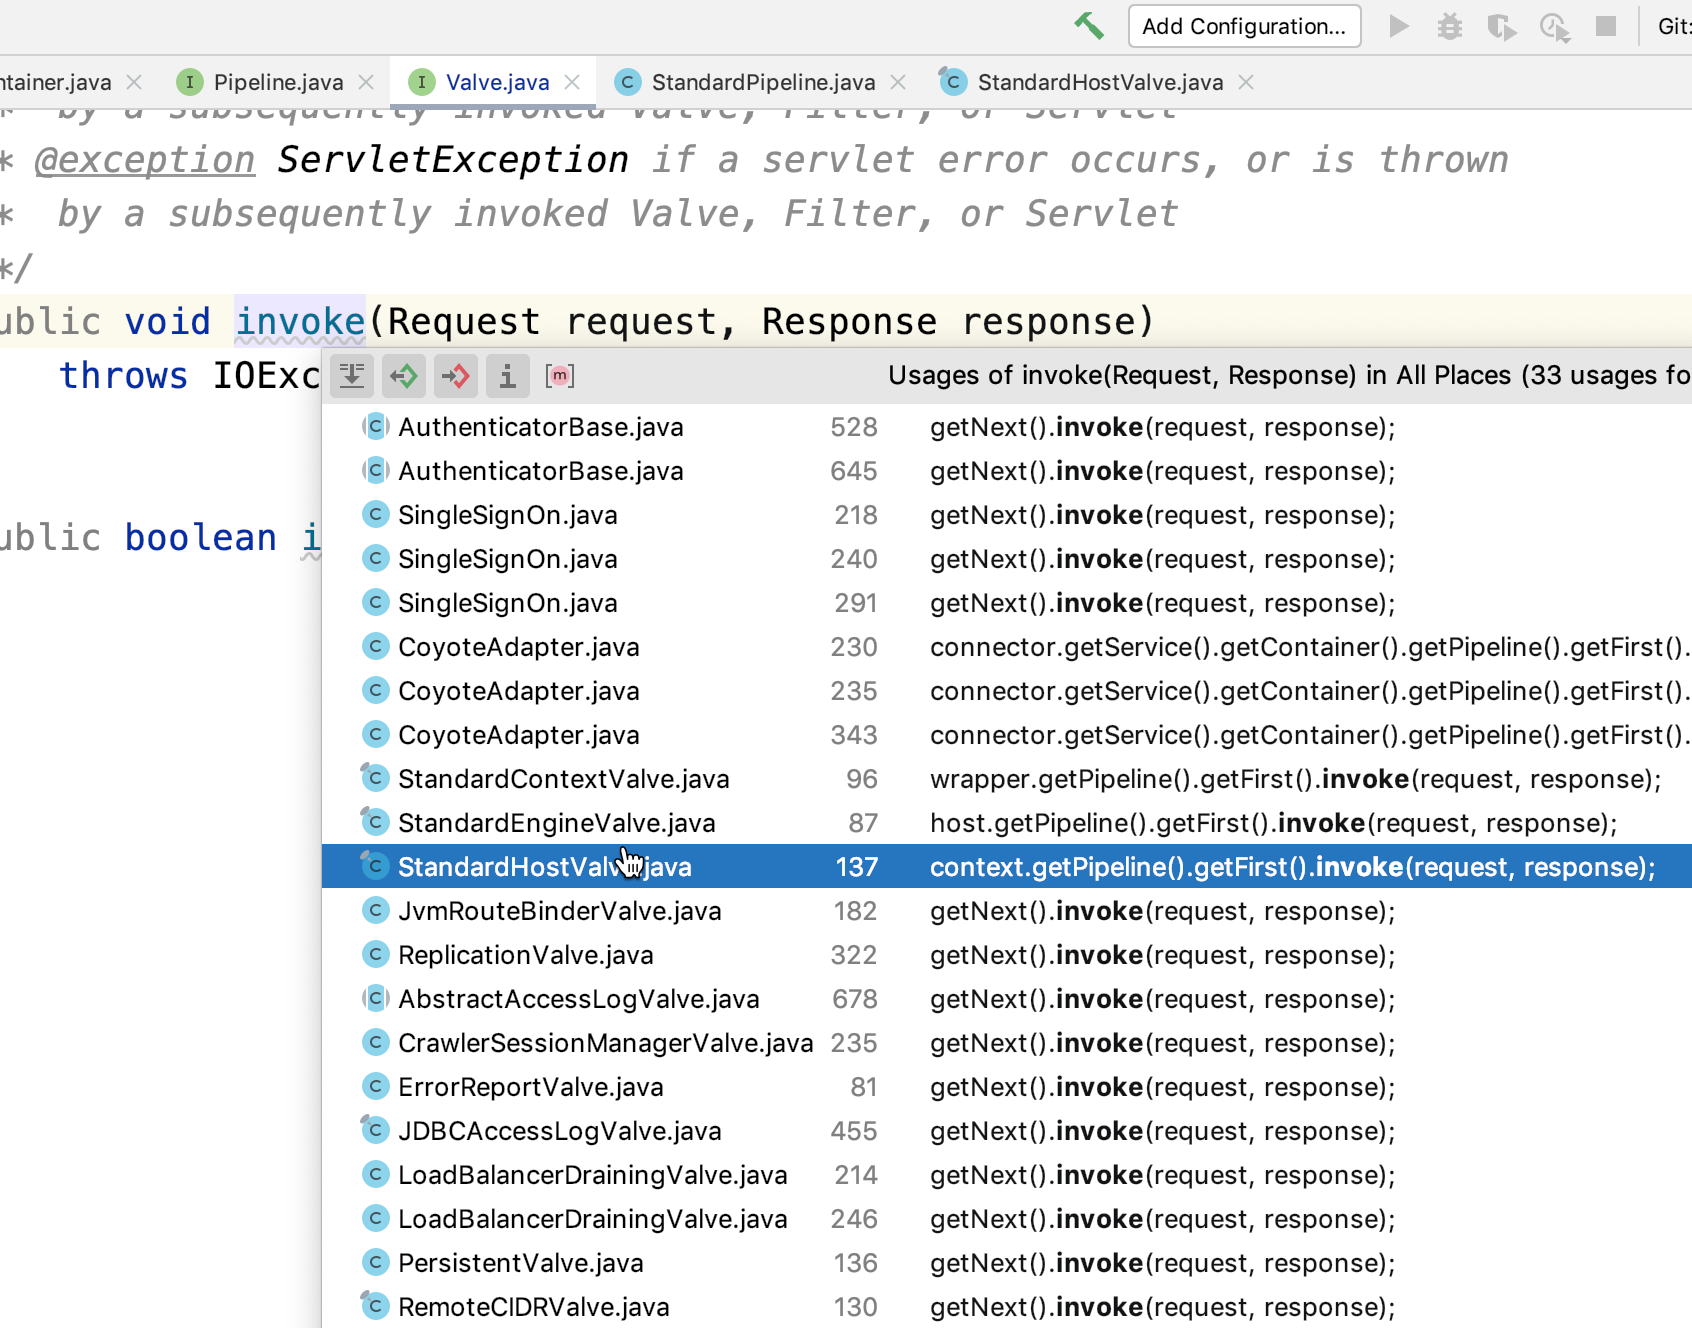
Task: Open the Add Configuration... selector
Action: [x=1244, y=26]
